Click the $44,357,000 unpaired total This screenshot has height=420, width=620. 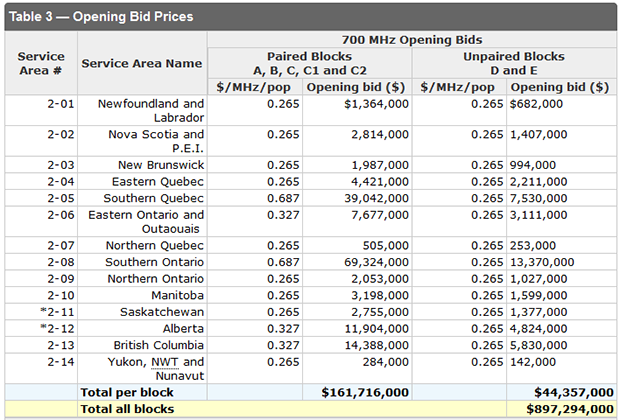coord(574,392)
